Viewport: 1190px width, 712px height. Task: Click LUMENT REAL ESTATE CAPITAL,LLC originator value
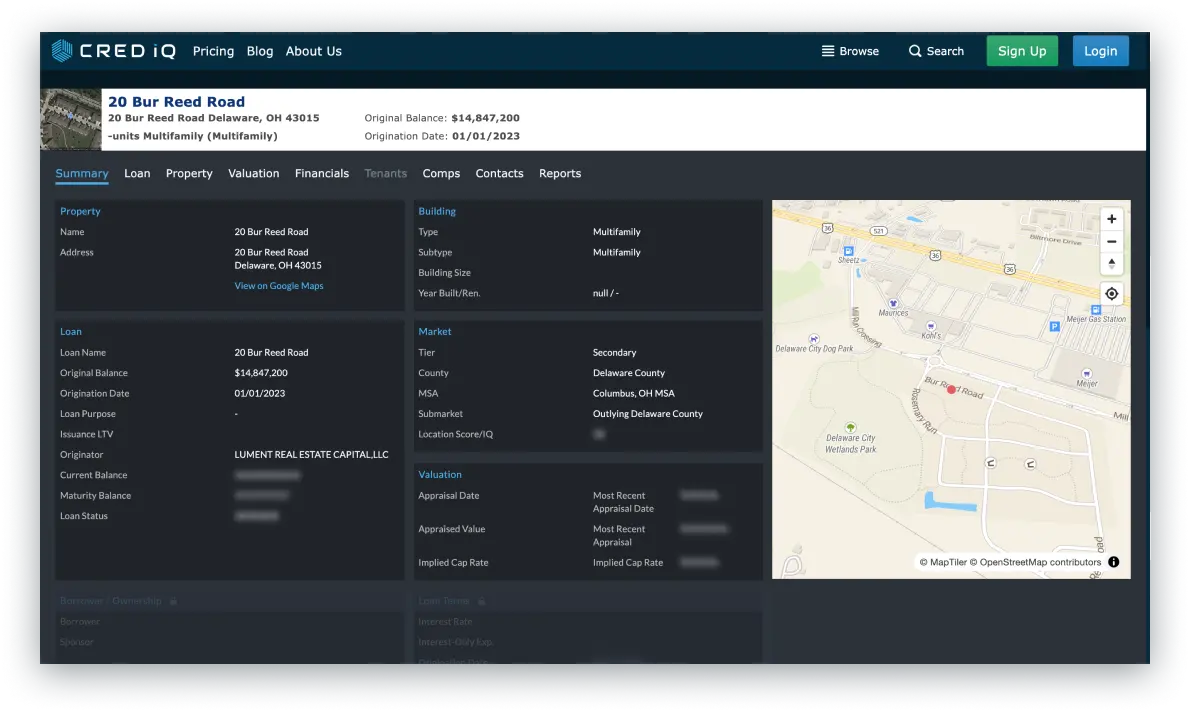click(311, 455)
